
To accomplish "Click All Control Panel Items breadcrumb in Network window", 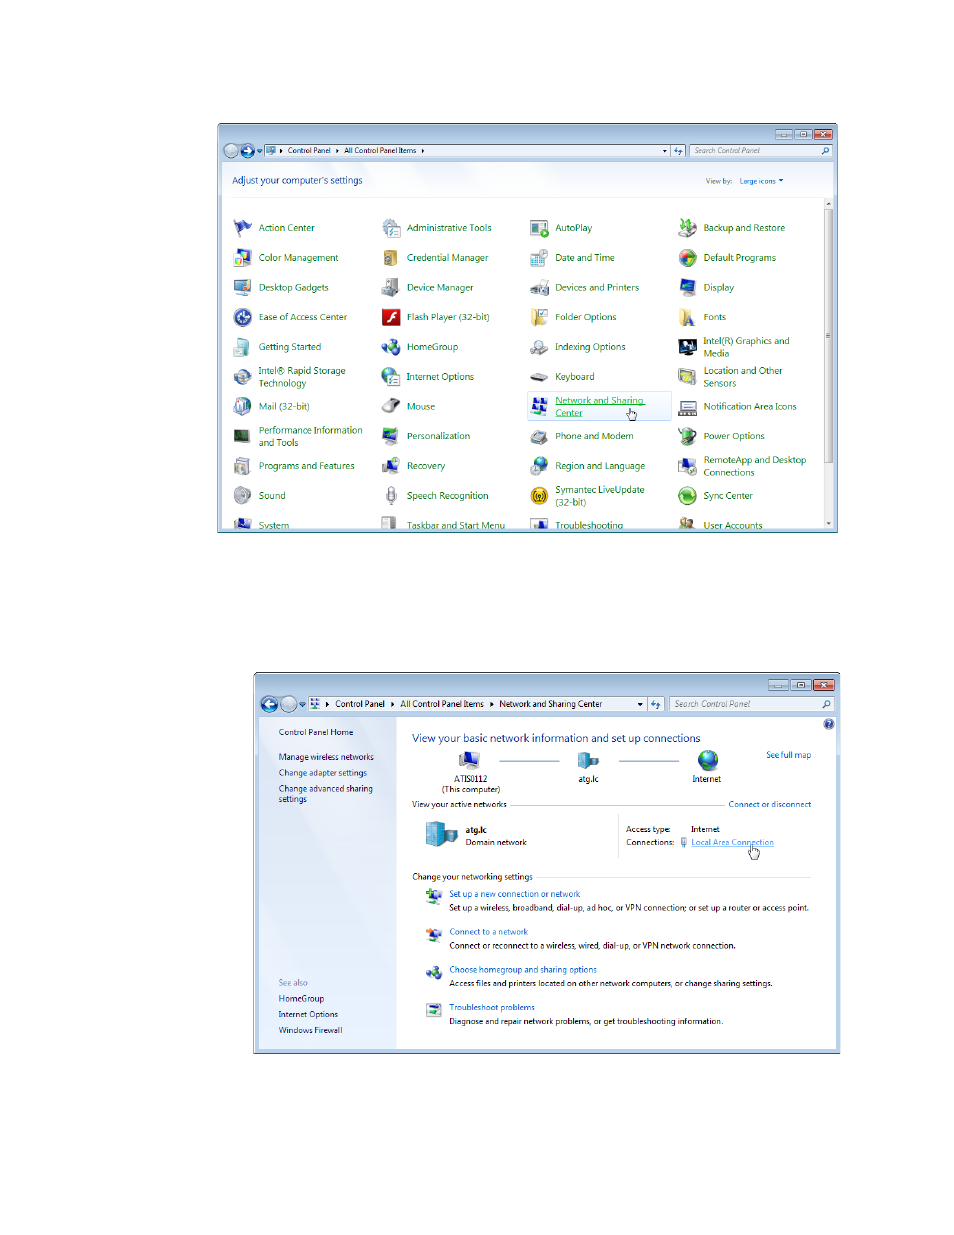I will click(x=442, y=704).
